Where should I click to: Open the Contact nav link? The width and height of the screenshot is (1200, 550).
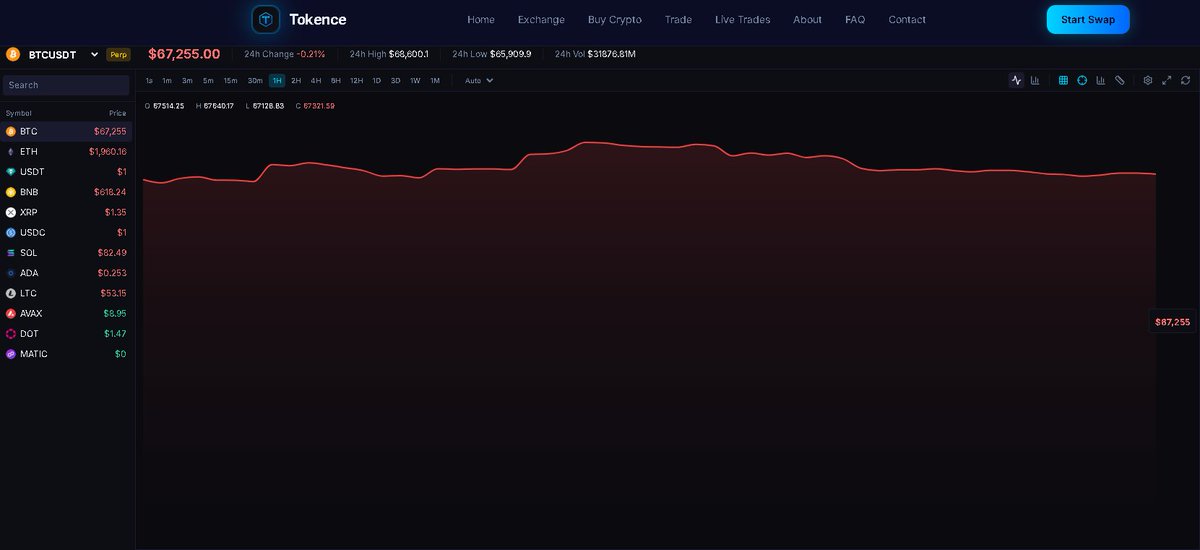tap(907, 20)
